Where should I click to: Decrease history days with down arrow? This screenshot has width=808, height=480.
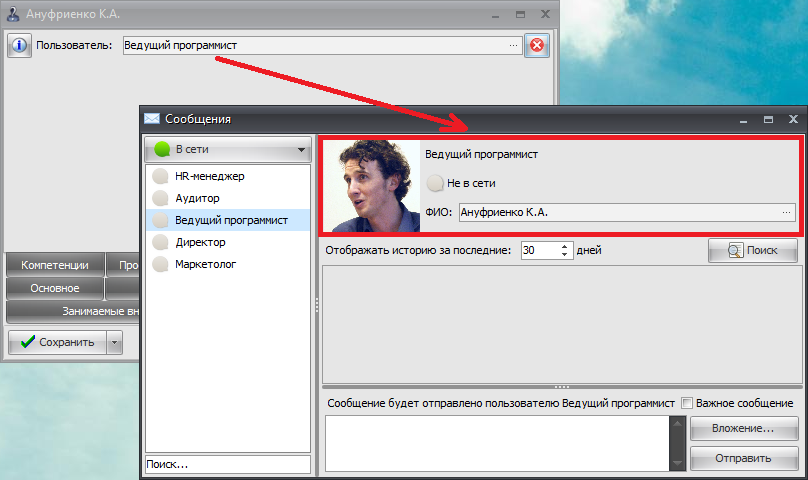[x=565, y=255]
